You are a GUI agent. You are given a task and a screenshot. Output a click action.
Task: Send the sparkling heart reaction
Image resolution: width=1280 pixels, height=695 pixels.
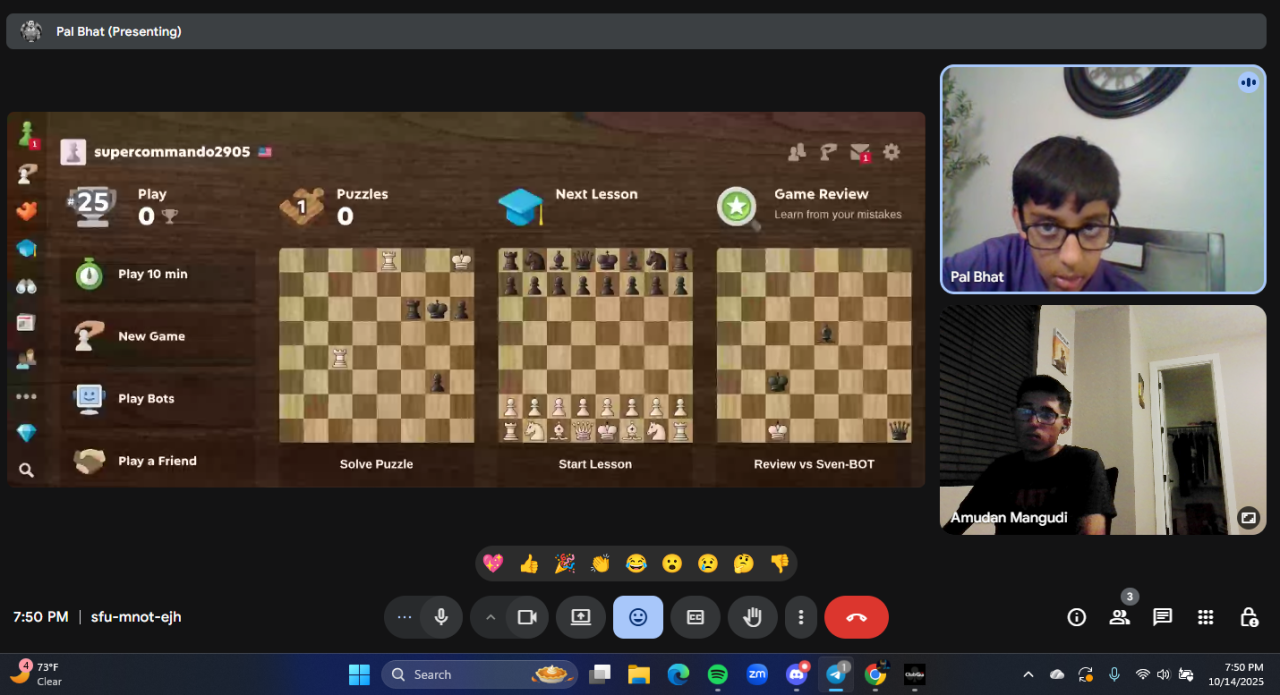[x=493, y=563]
